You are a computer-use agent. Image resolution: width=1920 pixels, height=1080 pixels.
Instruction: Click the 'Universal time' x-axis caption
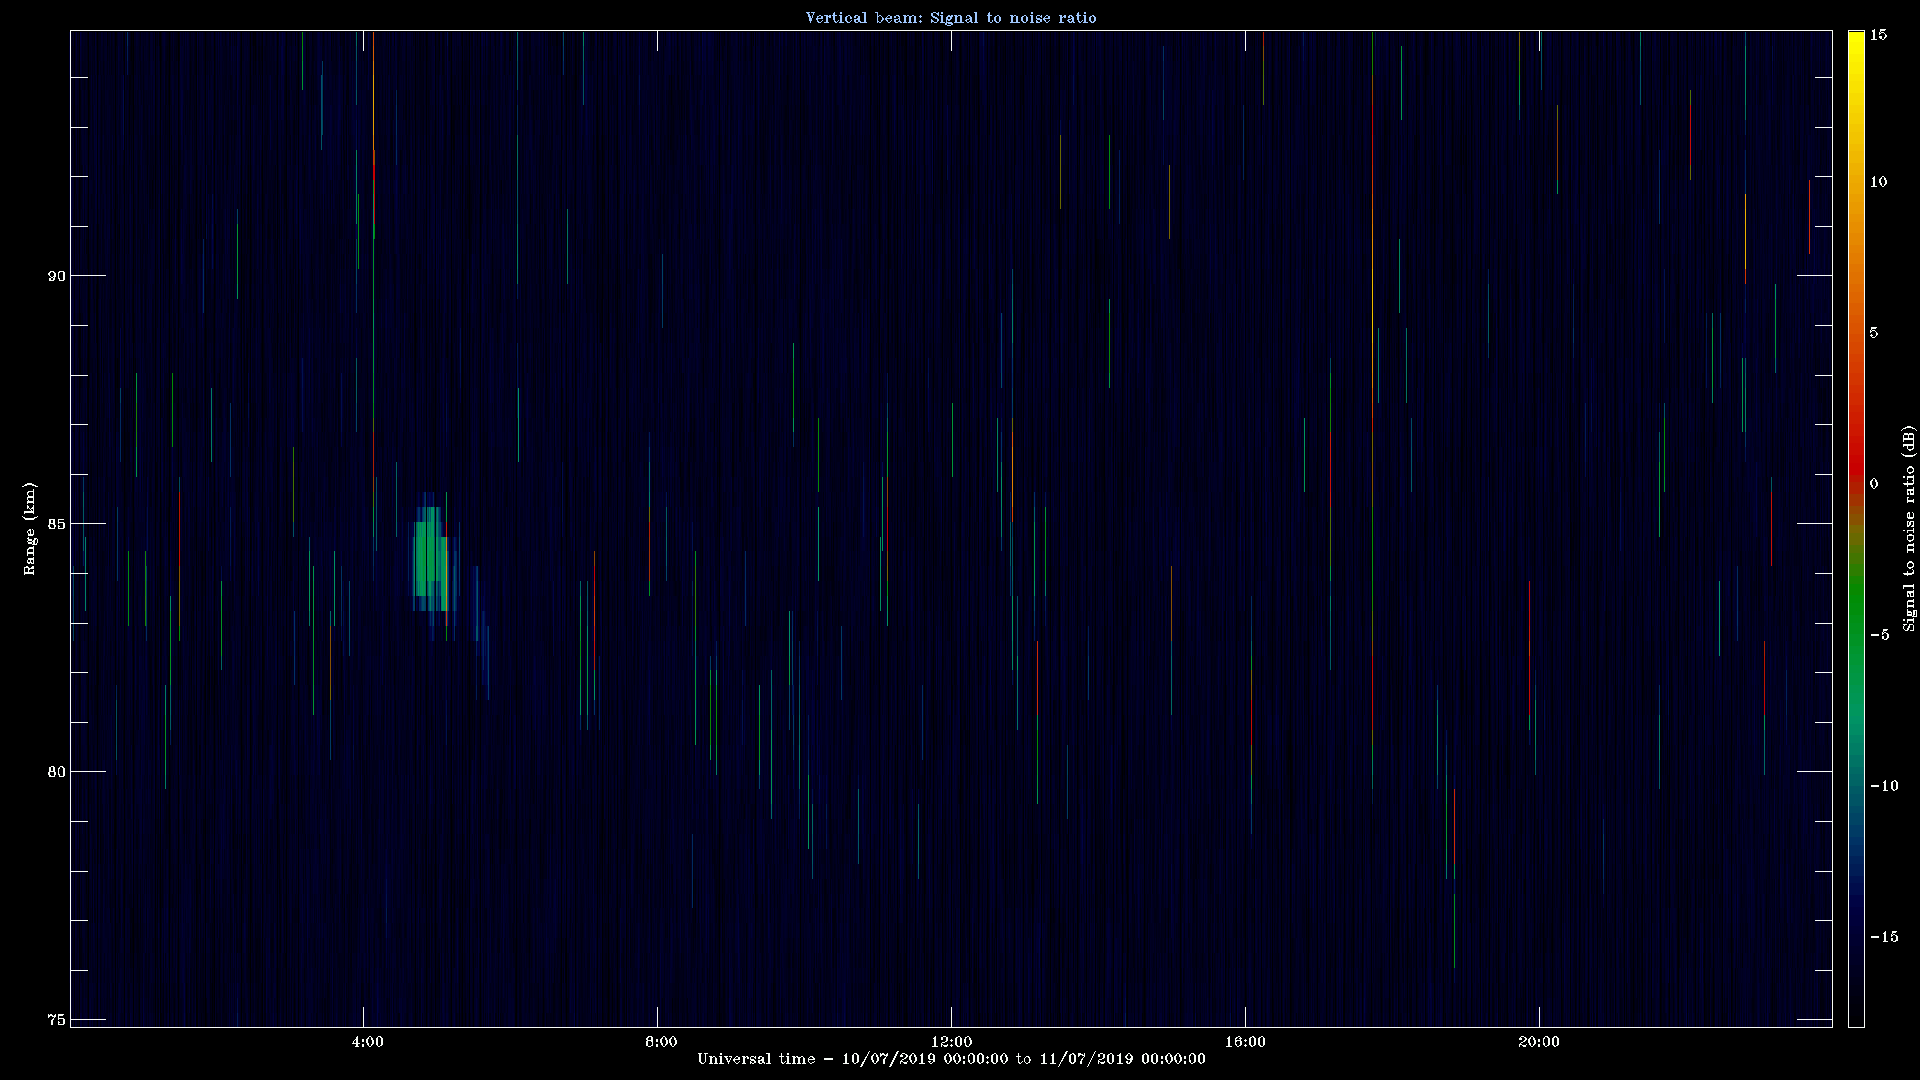[951, 1059]
